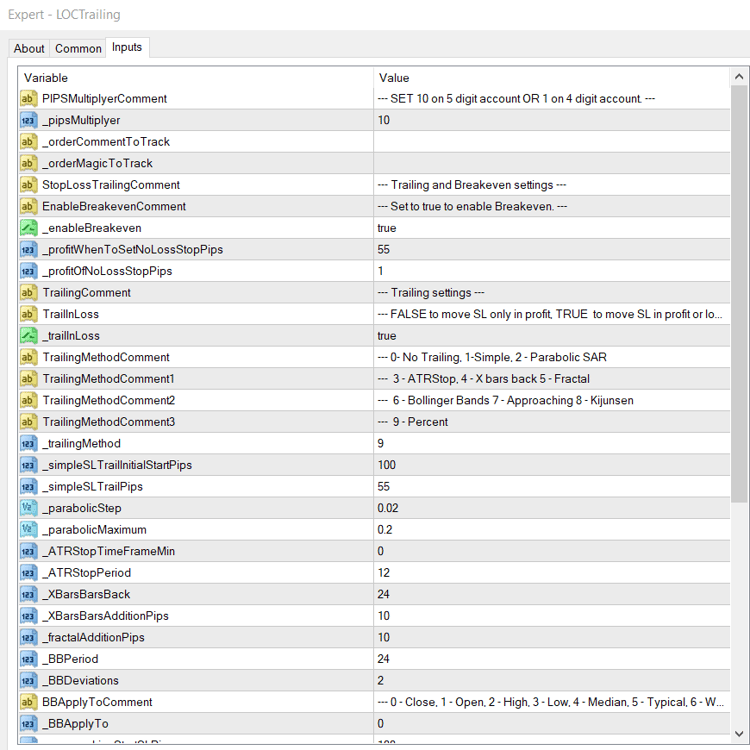Click the integer icon next to _pipsMultiplyer

click(x=28, y=120)
